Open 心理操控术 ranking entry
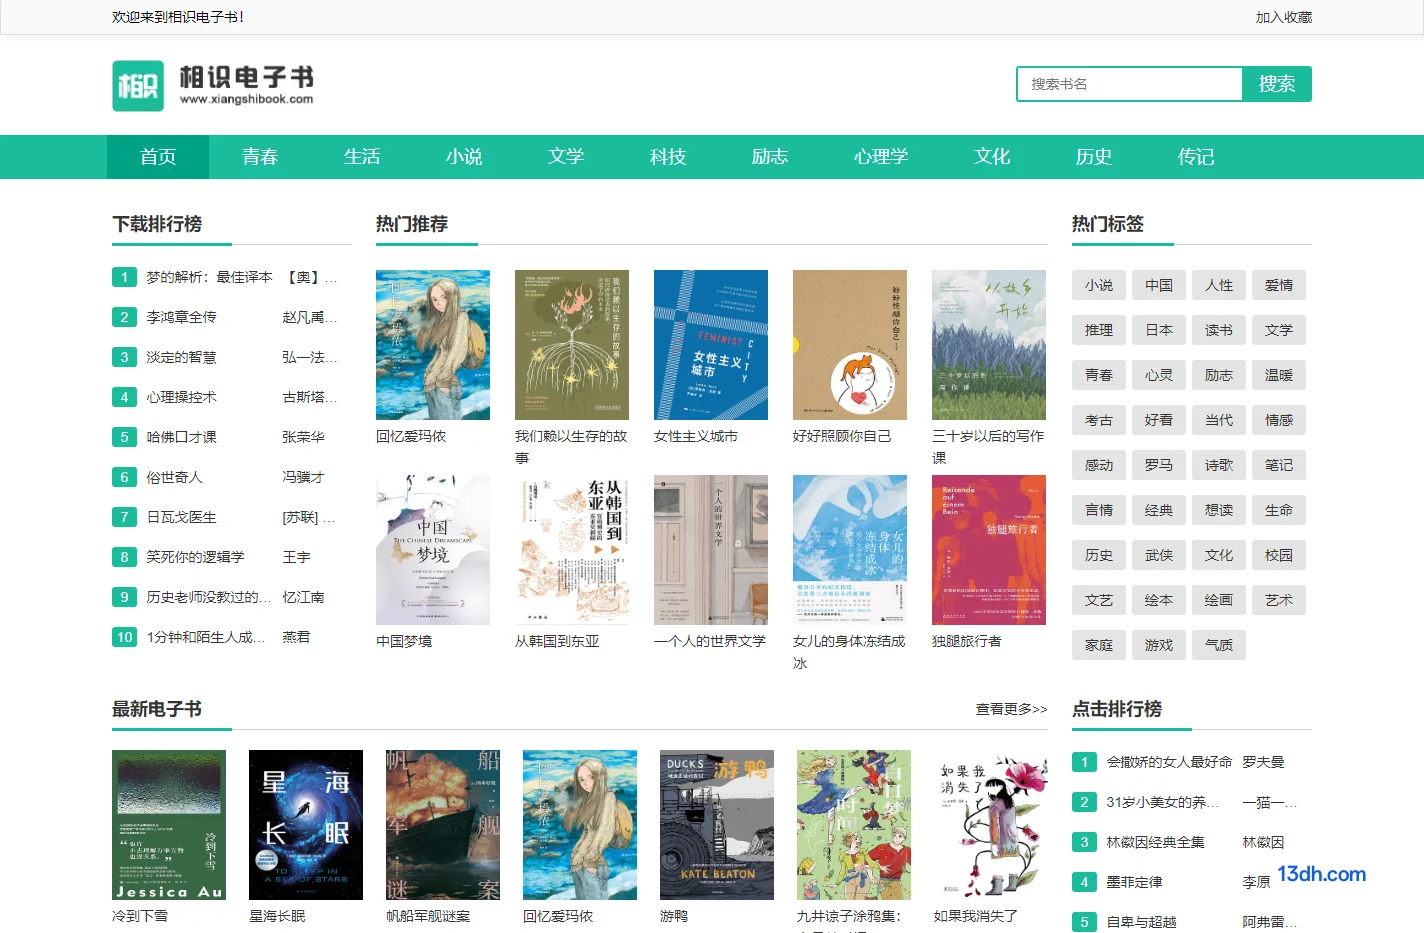 click(x=181, y=397)
